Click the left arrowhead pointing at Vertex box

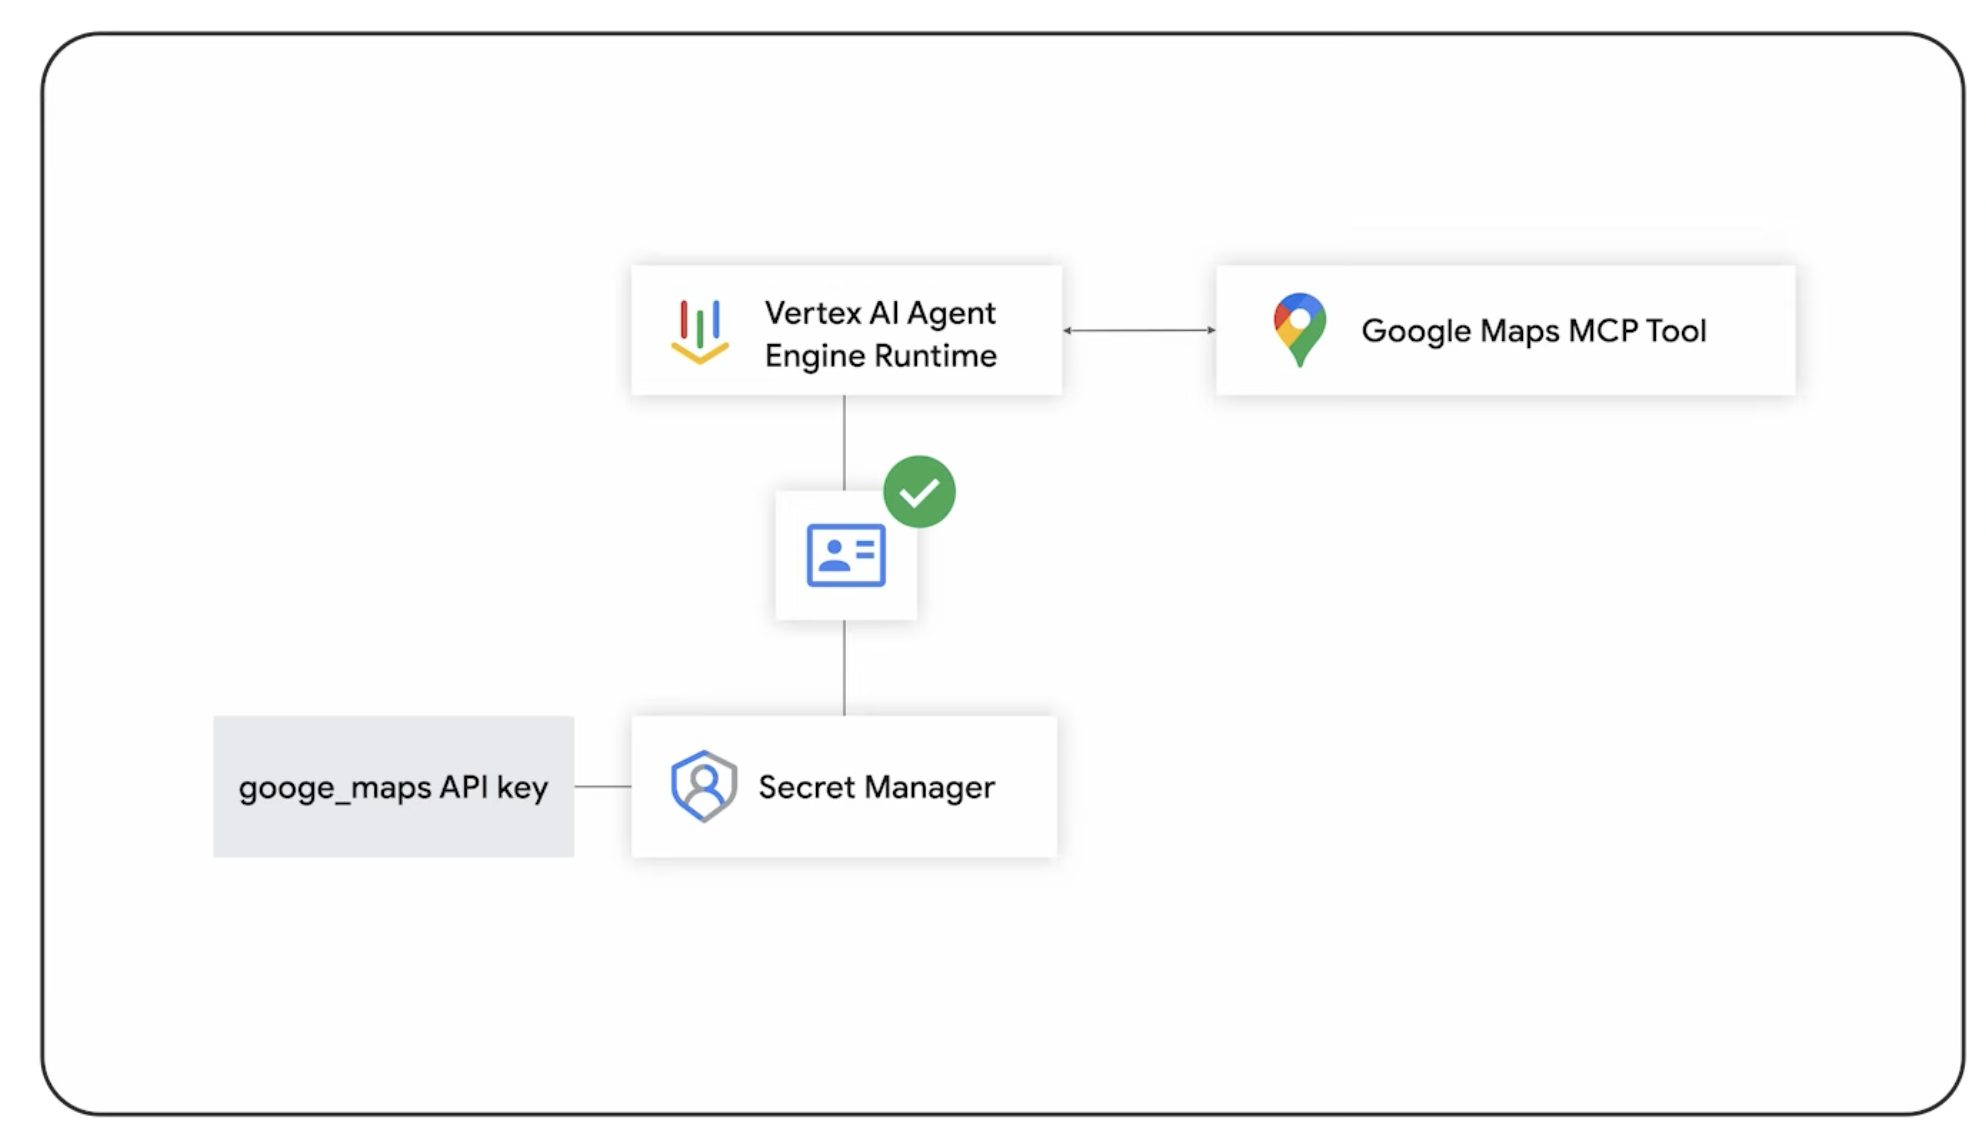pyautogui.click(x=1068, y=330)
